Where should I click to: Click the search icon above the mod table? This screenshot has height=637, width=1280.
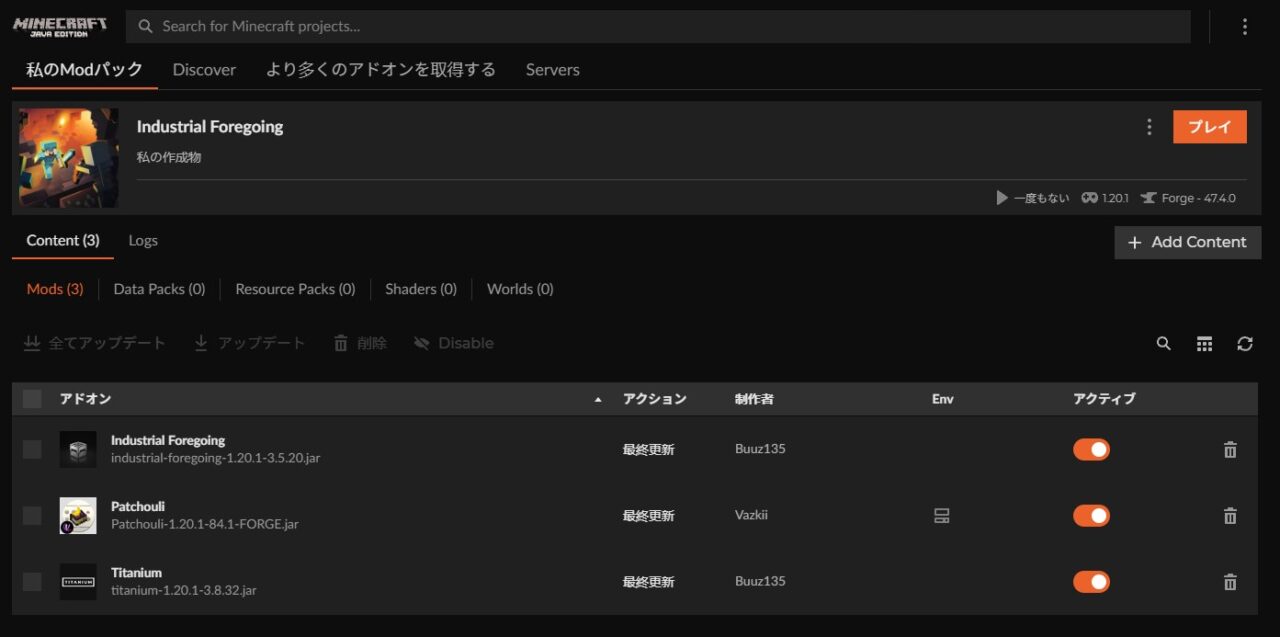pyautogui.click(x=1163, y=343)
